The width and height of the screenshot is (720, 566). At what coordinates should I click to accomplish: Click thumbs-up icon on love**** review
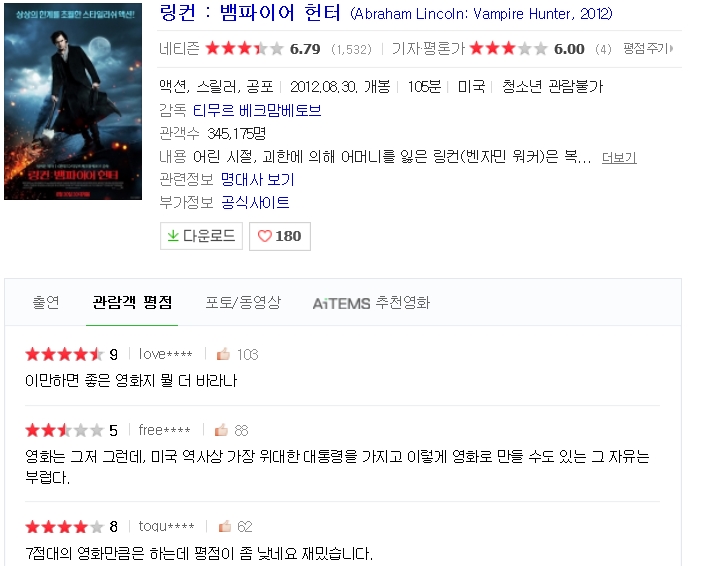(223, 354)
